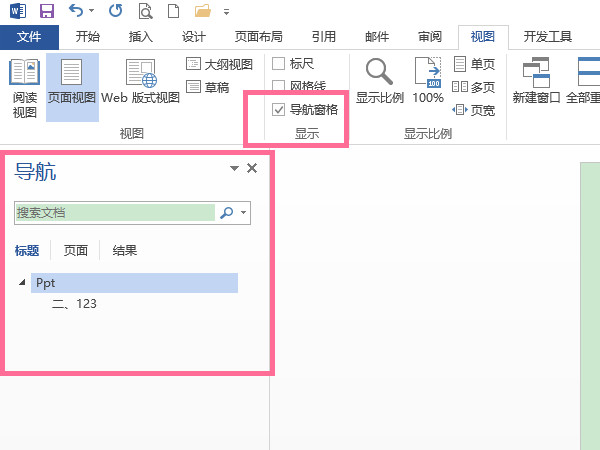The width and height of the screenshot is (600, 450).
Task: Open the search options dropdown arrow
Action: pos(243,213)
